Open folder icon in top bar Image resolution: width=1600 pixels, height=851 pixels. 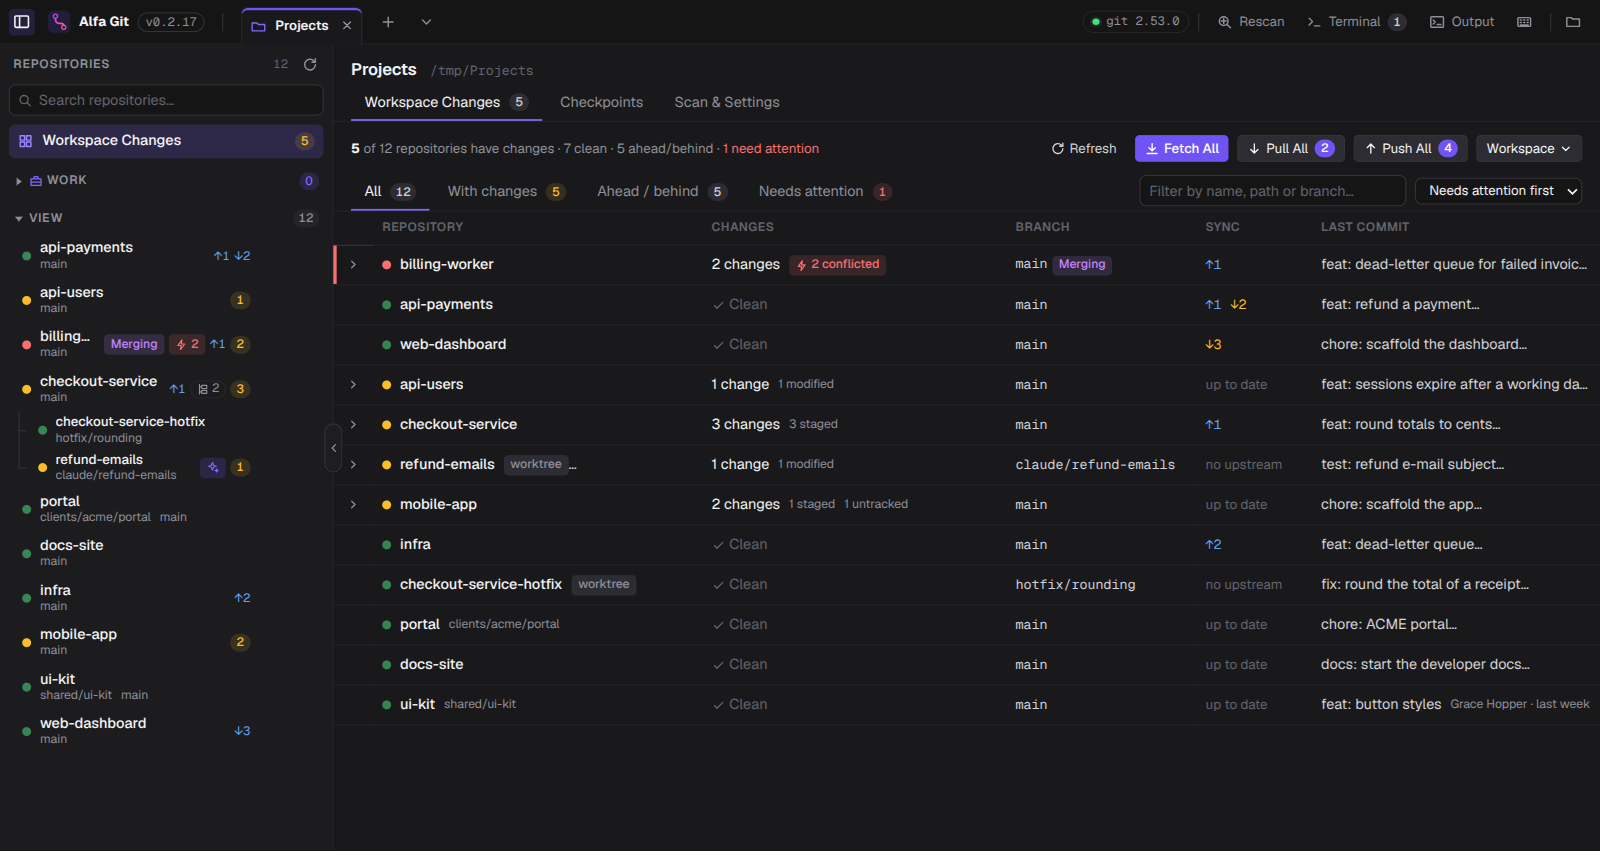point(1573,22)
